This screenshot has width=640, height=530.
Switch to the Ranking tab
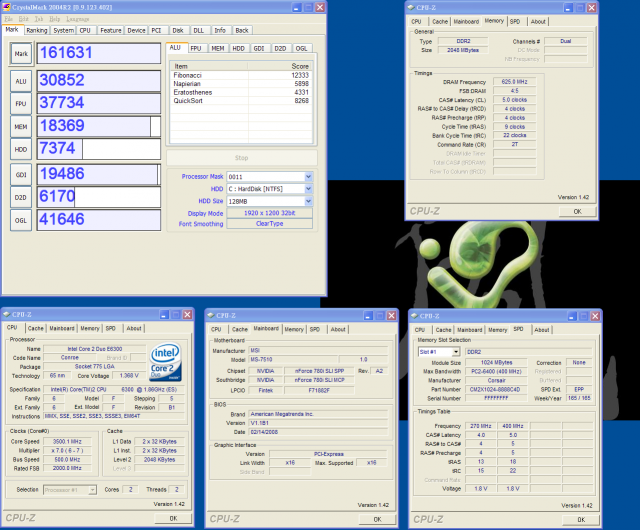[x=37, y=30]
